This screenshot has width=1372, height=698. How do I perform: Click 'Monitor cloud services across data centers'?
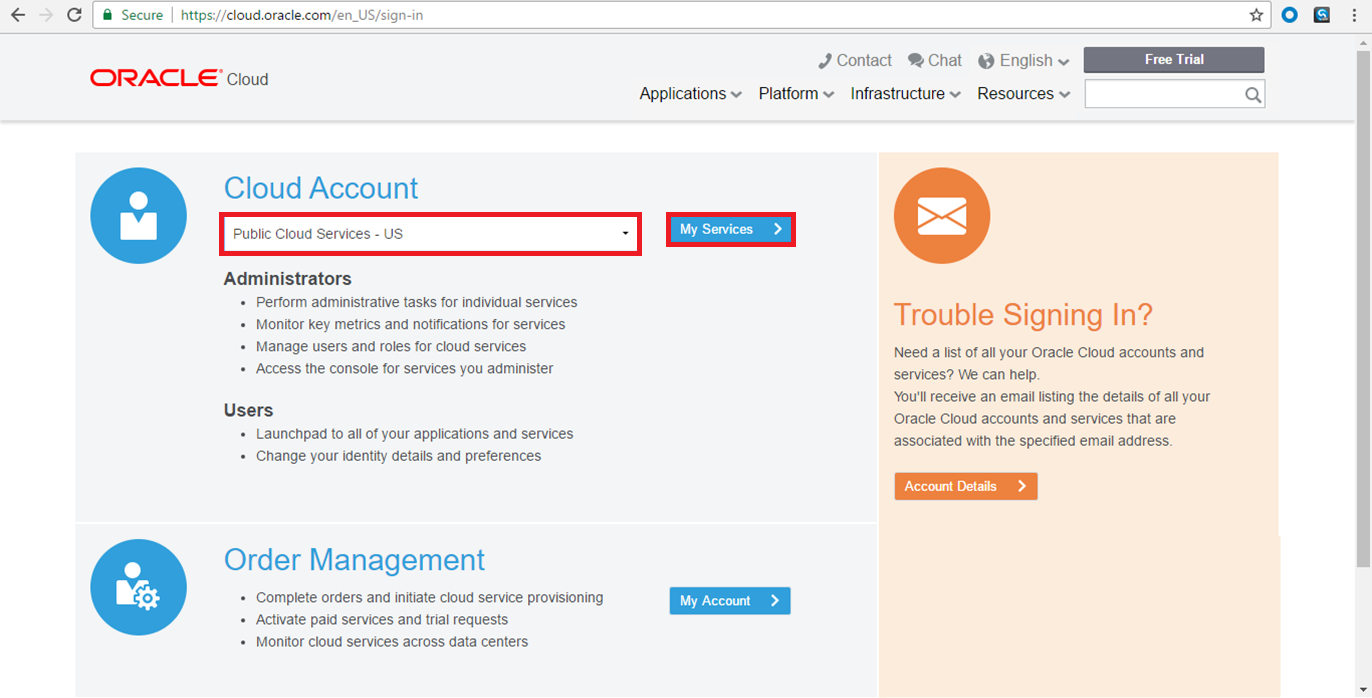tap(392, 642)
